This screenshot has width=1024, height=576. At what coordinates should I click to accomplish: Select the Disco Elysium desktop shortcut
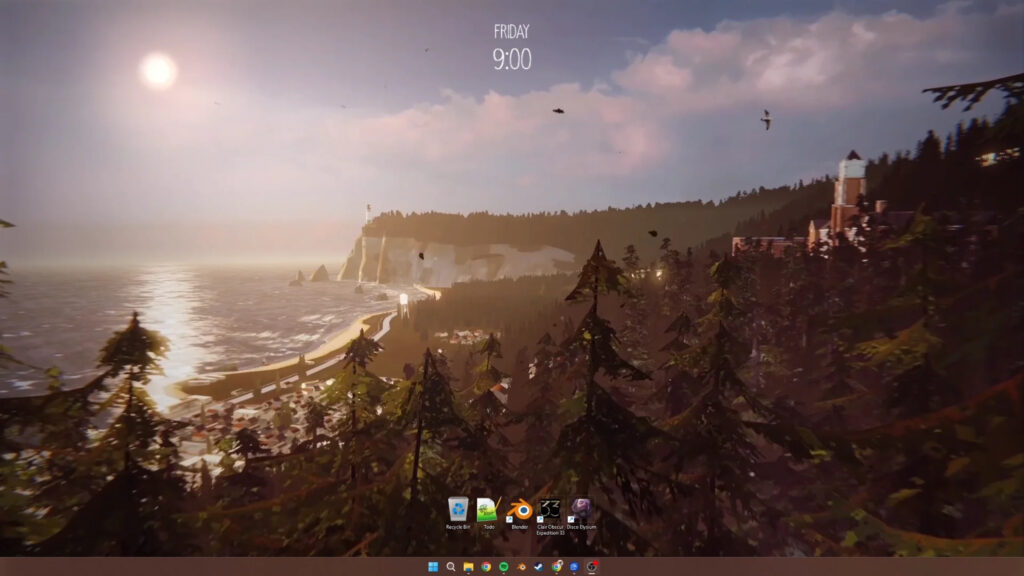coord(581,512)
